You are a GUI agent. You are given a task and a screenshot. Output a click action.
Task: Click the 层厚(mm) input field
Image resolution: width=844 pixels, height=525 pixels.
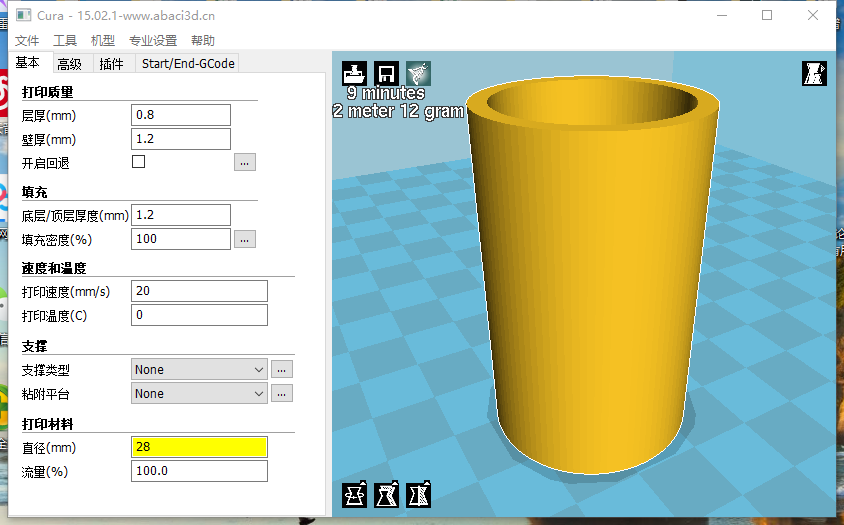pyautogui.click(x=181, y=115)
